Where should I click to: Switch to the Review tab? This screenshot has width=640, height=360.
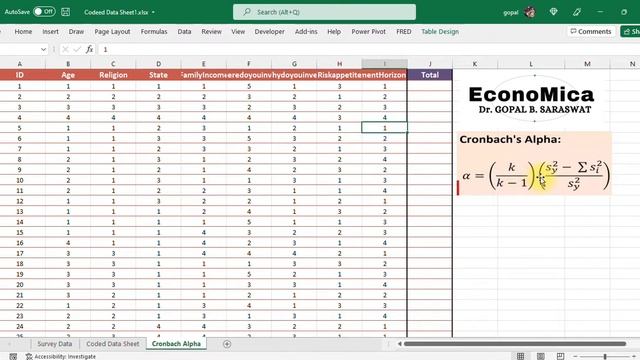211,31
